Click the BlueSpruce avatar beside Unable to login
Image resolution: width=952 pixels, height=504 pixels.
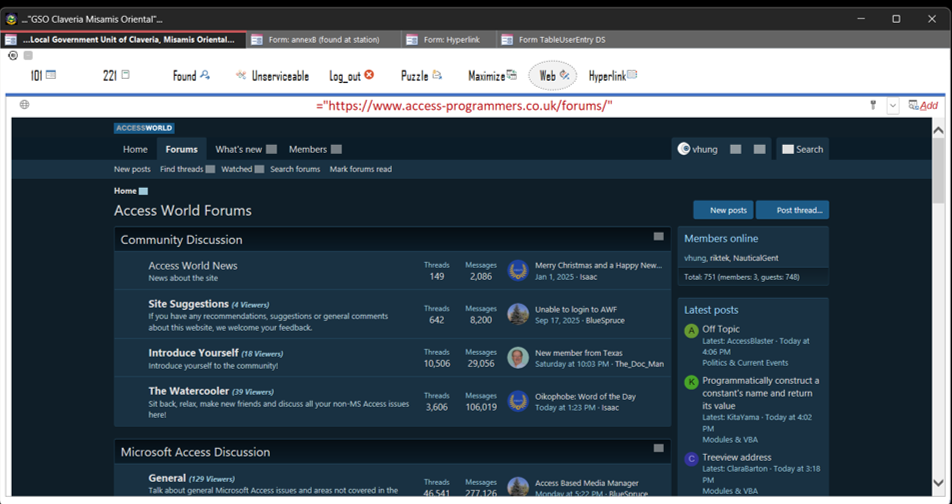(x=518, y=315)
